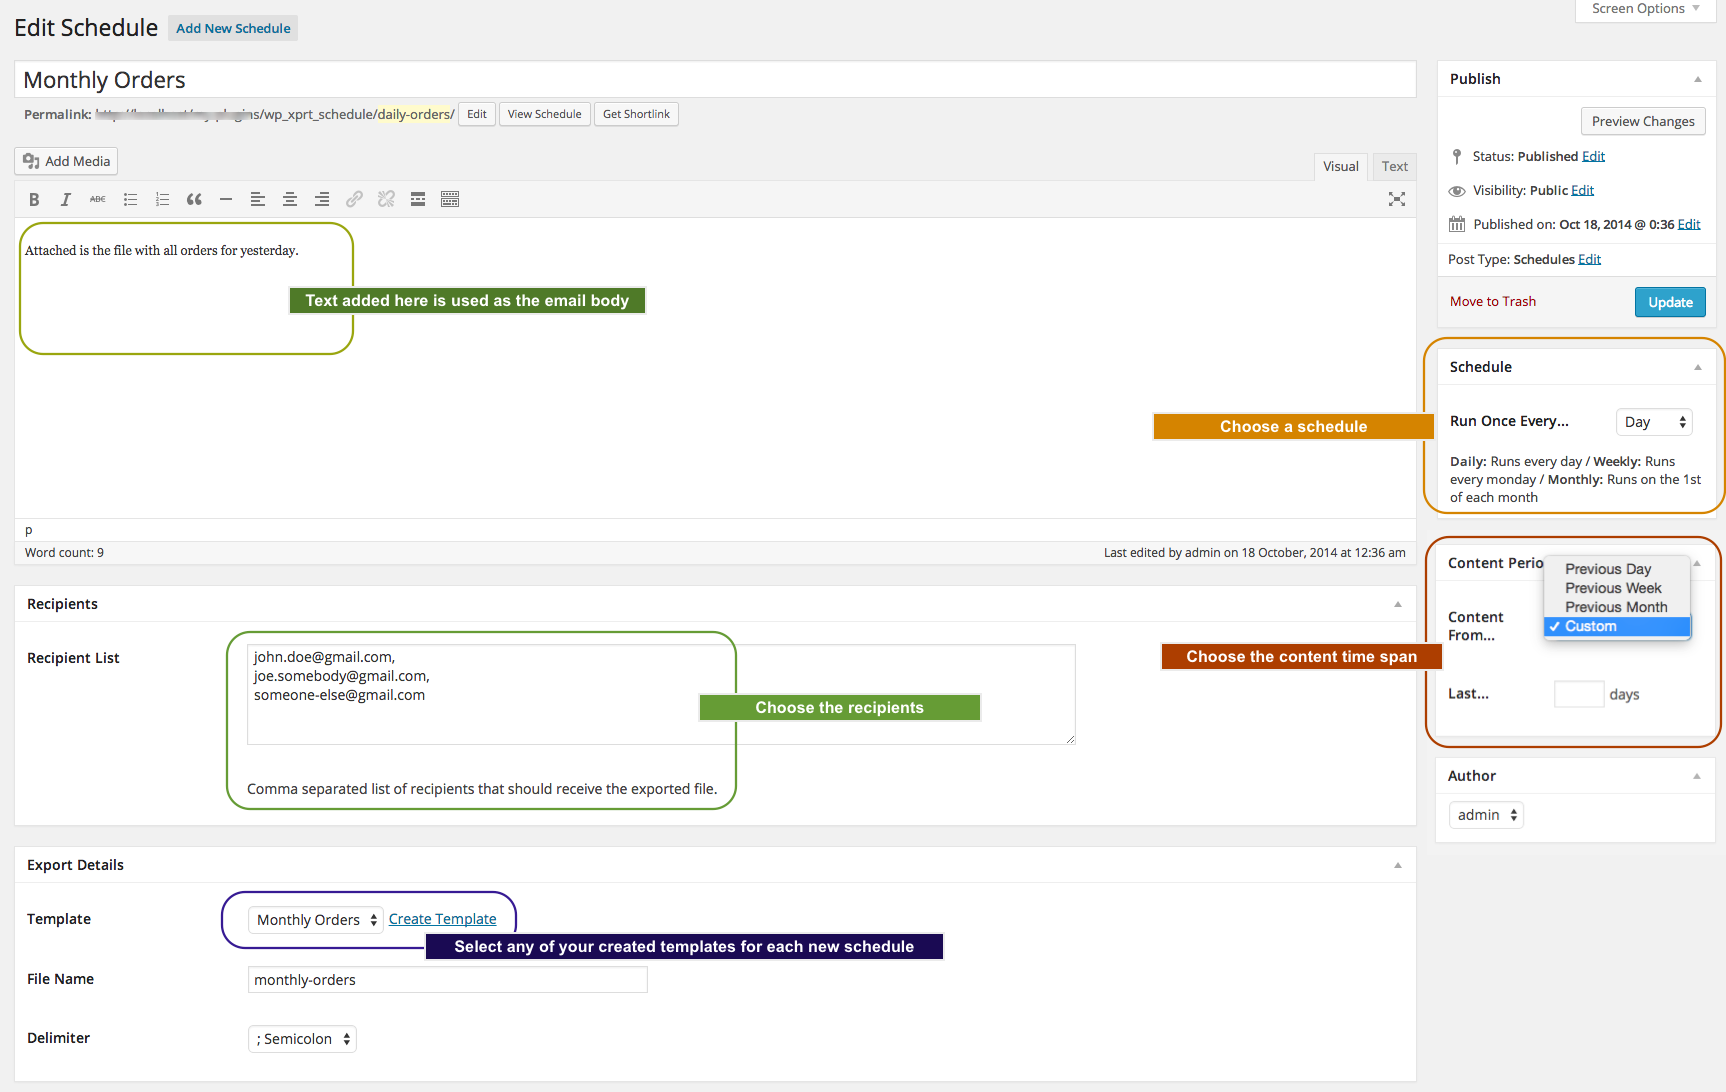This screenshot has width=1726, height=1092.
Task: Switch to the Text editor tab
Action: [1394, 166]
